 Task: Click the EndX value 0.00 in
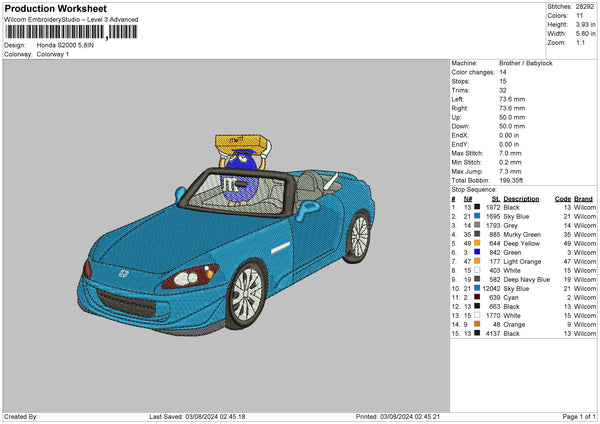tap(509, 135)
